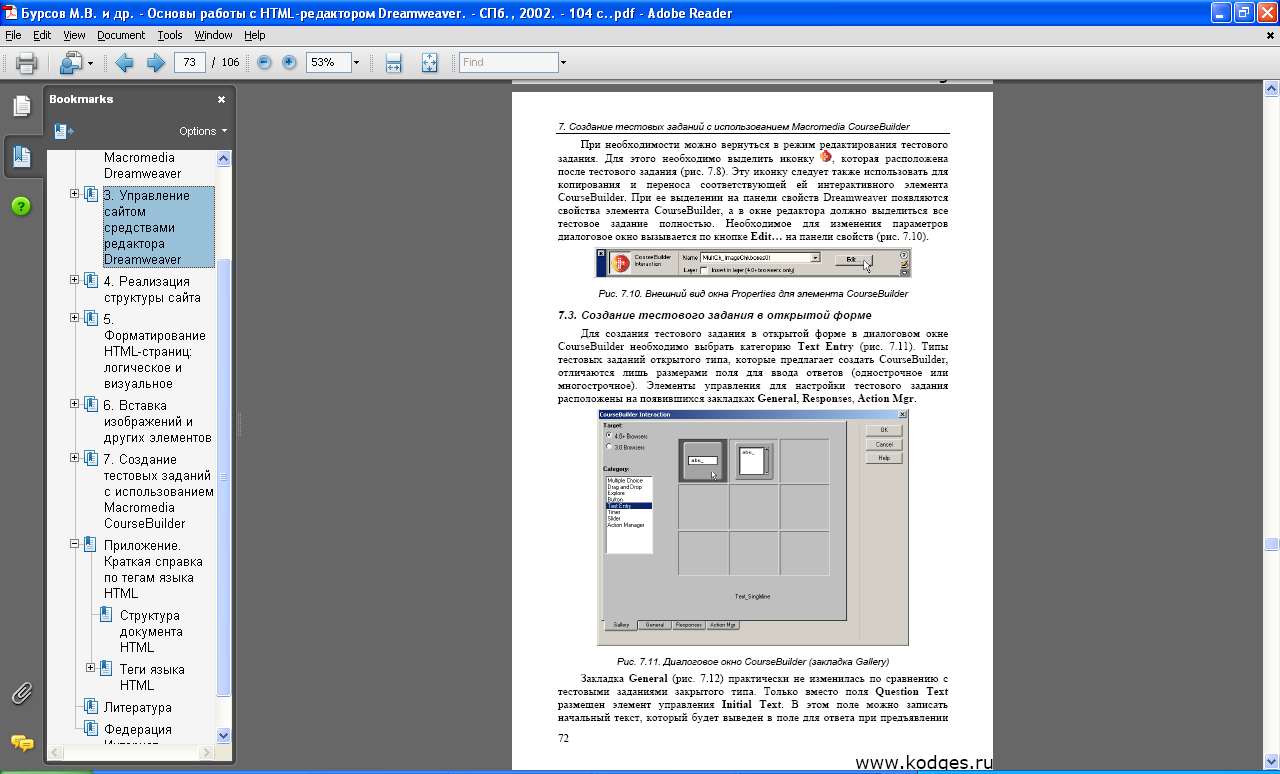Viewport: 1280px width, 774px height.
Task: Open the Pages navigation panel icon
Action: (21, 106)
